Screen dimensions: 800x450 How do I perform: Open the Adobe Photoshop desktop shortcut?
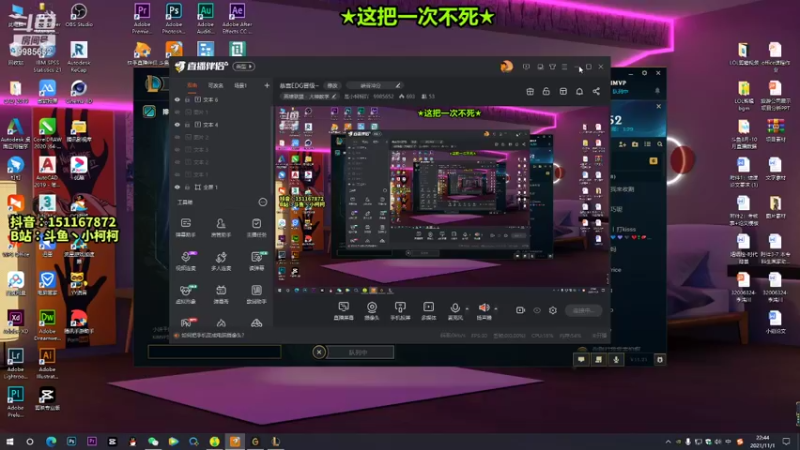coord(173,18)
